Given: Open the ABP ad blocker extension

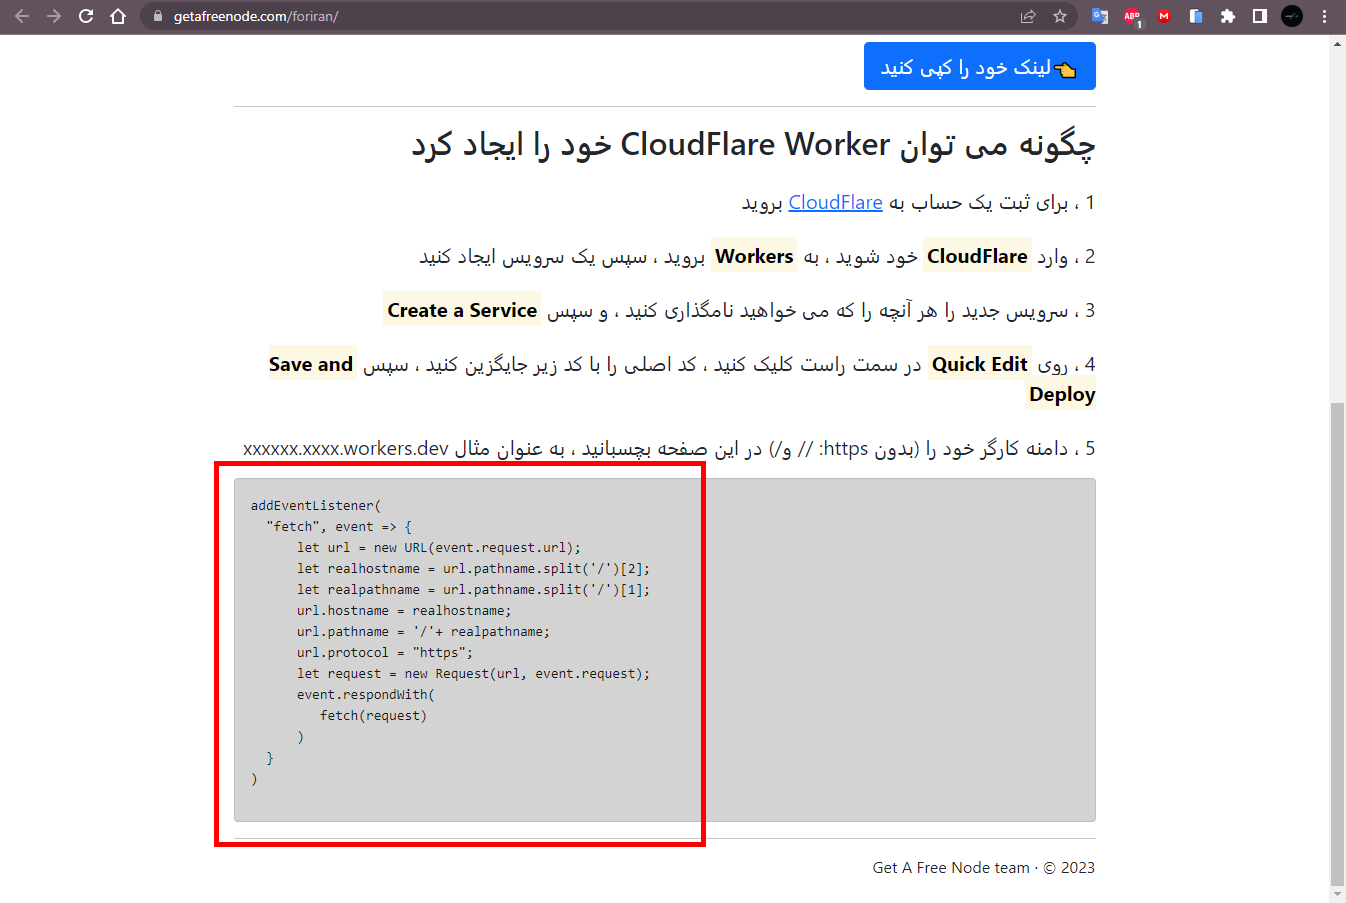Looking at the screenshot, I should point(1132,16).
